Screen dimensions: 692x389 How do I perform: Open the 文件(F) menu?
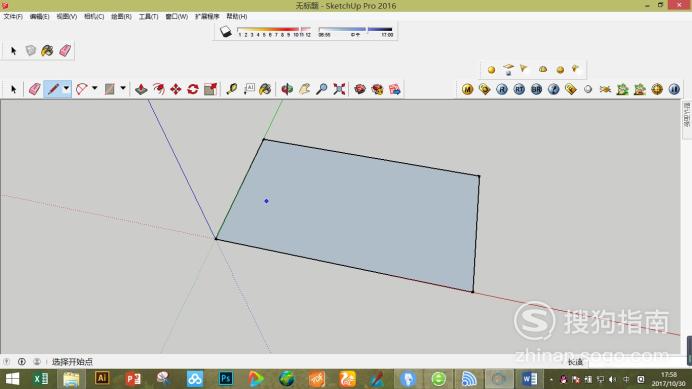(13, 16)
